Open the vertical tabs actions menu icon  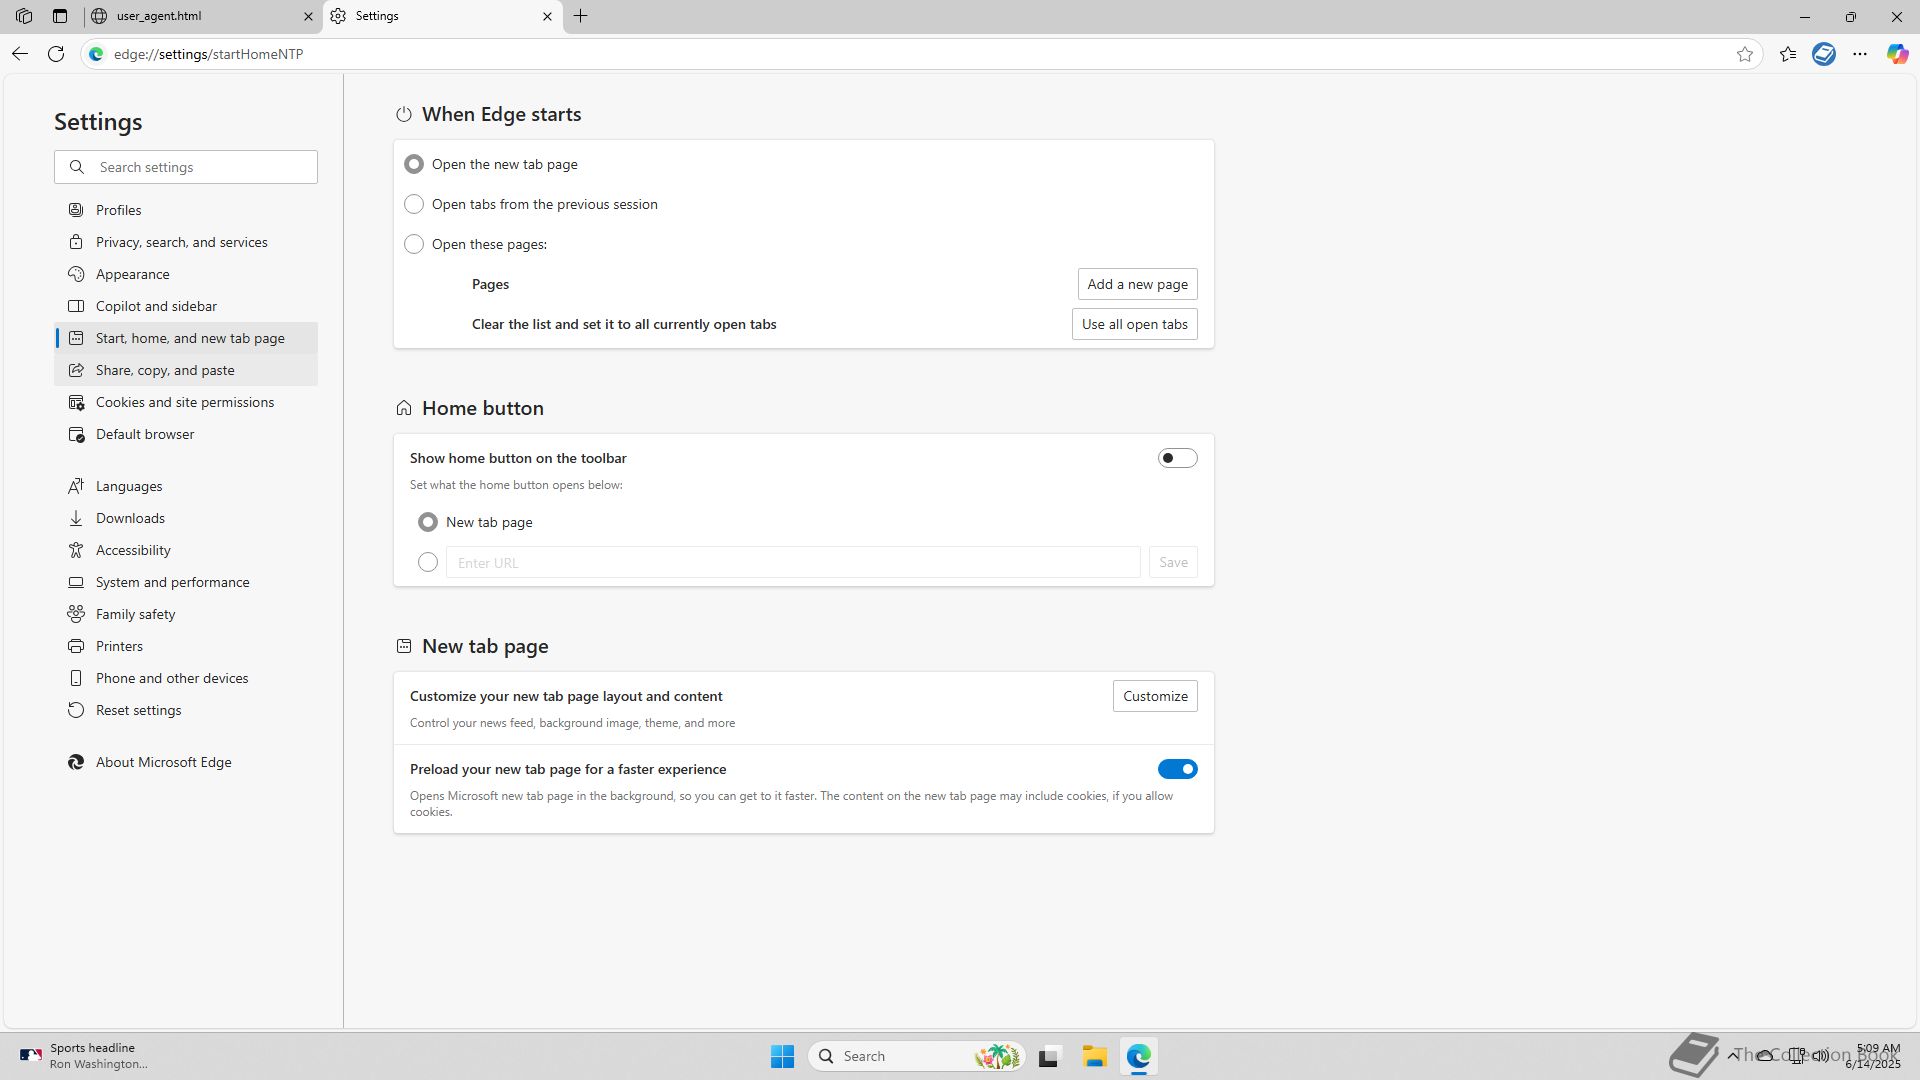60,16
